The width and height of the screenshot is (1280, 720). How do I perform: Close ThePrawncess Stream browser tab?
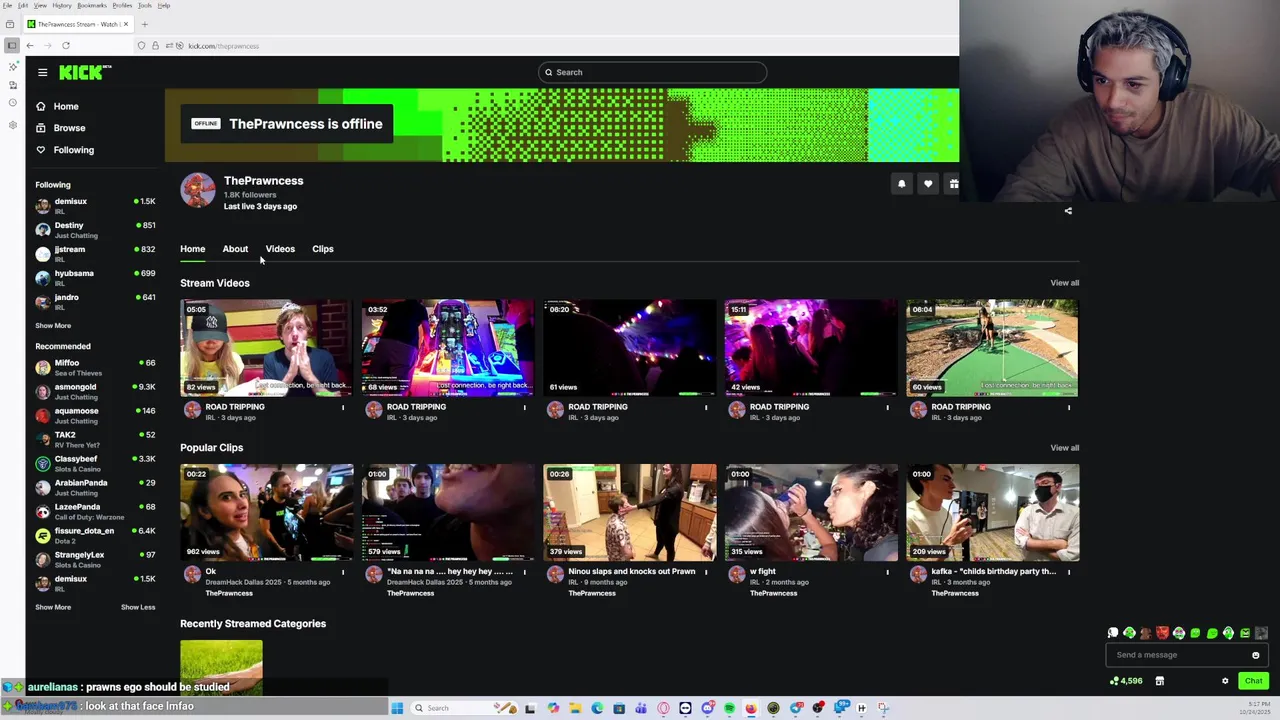[125, 24]
